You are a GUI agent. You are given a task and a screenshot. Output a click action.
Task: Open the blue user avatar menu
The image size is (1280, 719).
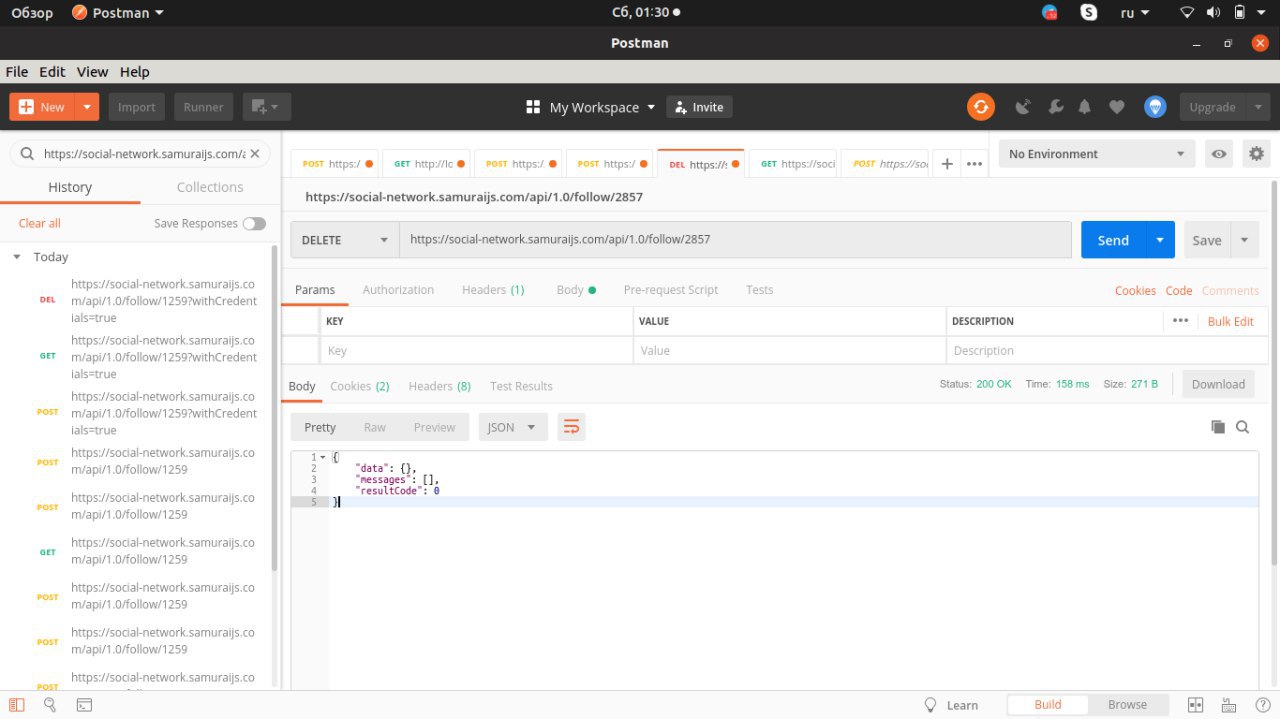[x=1155, y=107]
